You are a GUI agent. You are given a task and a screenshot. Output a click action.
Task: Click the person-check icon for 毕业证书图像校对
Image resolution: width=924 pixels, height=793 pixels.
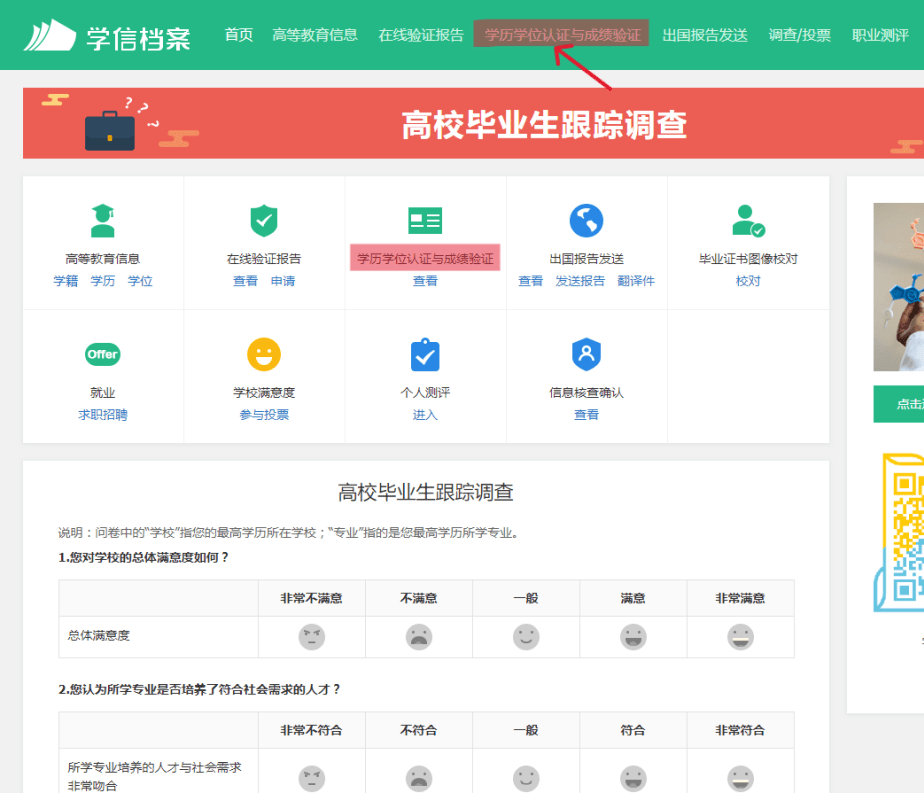(x=747, y=219)
